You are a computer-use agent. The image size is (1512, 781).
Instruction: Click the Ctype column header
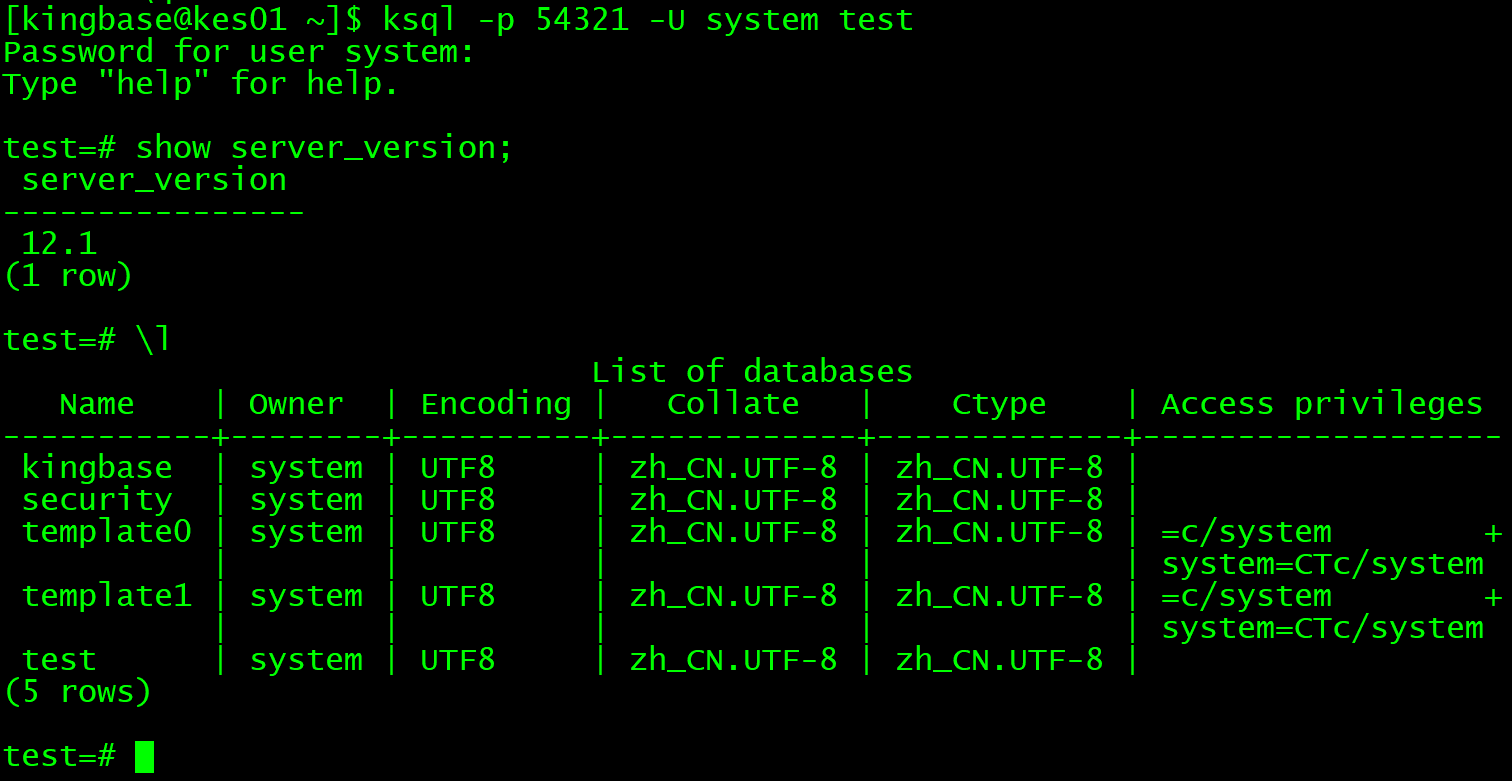tap(999, 404)
